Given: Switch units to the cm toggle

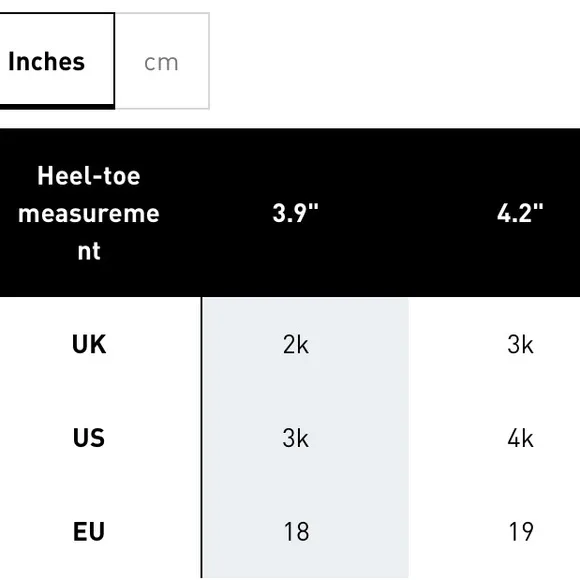Looking at the screenshot, I should coord(162,61).
